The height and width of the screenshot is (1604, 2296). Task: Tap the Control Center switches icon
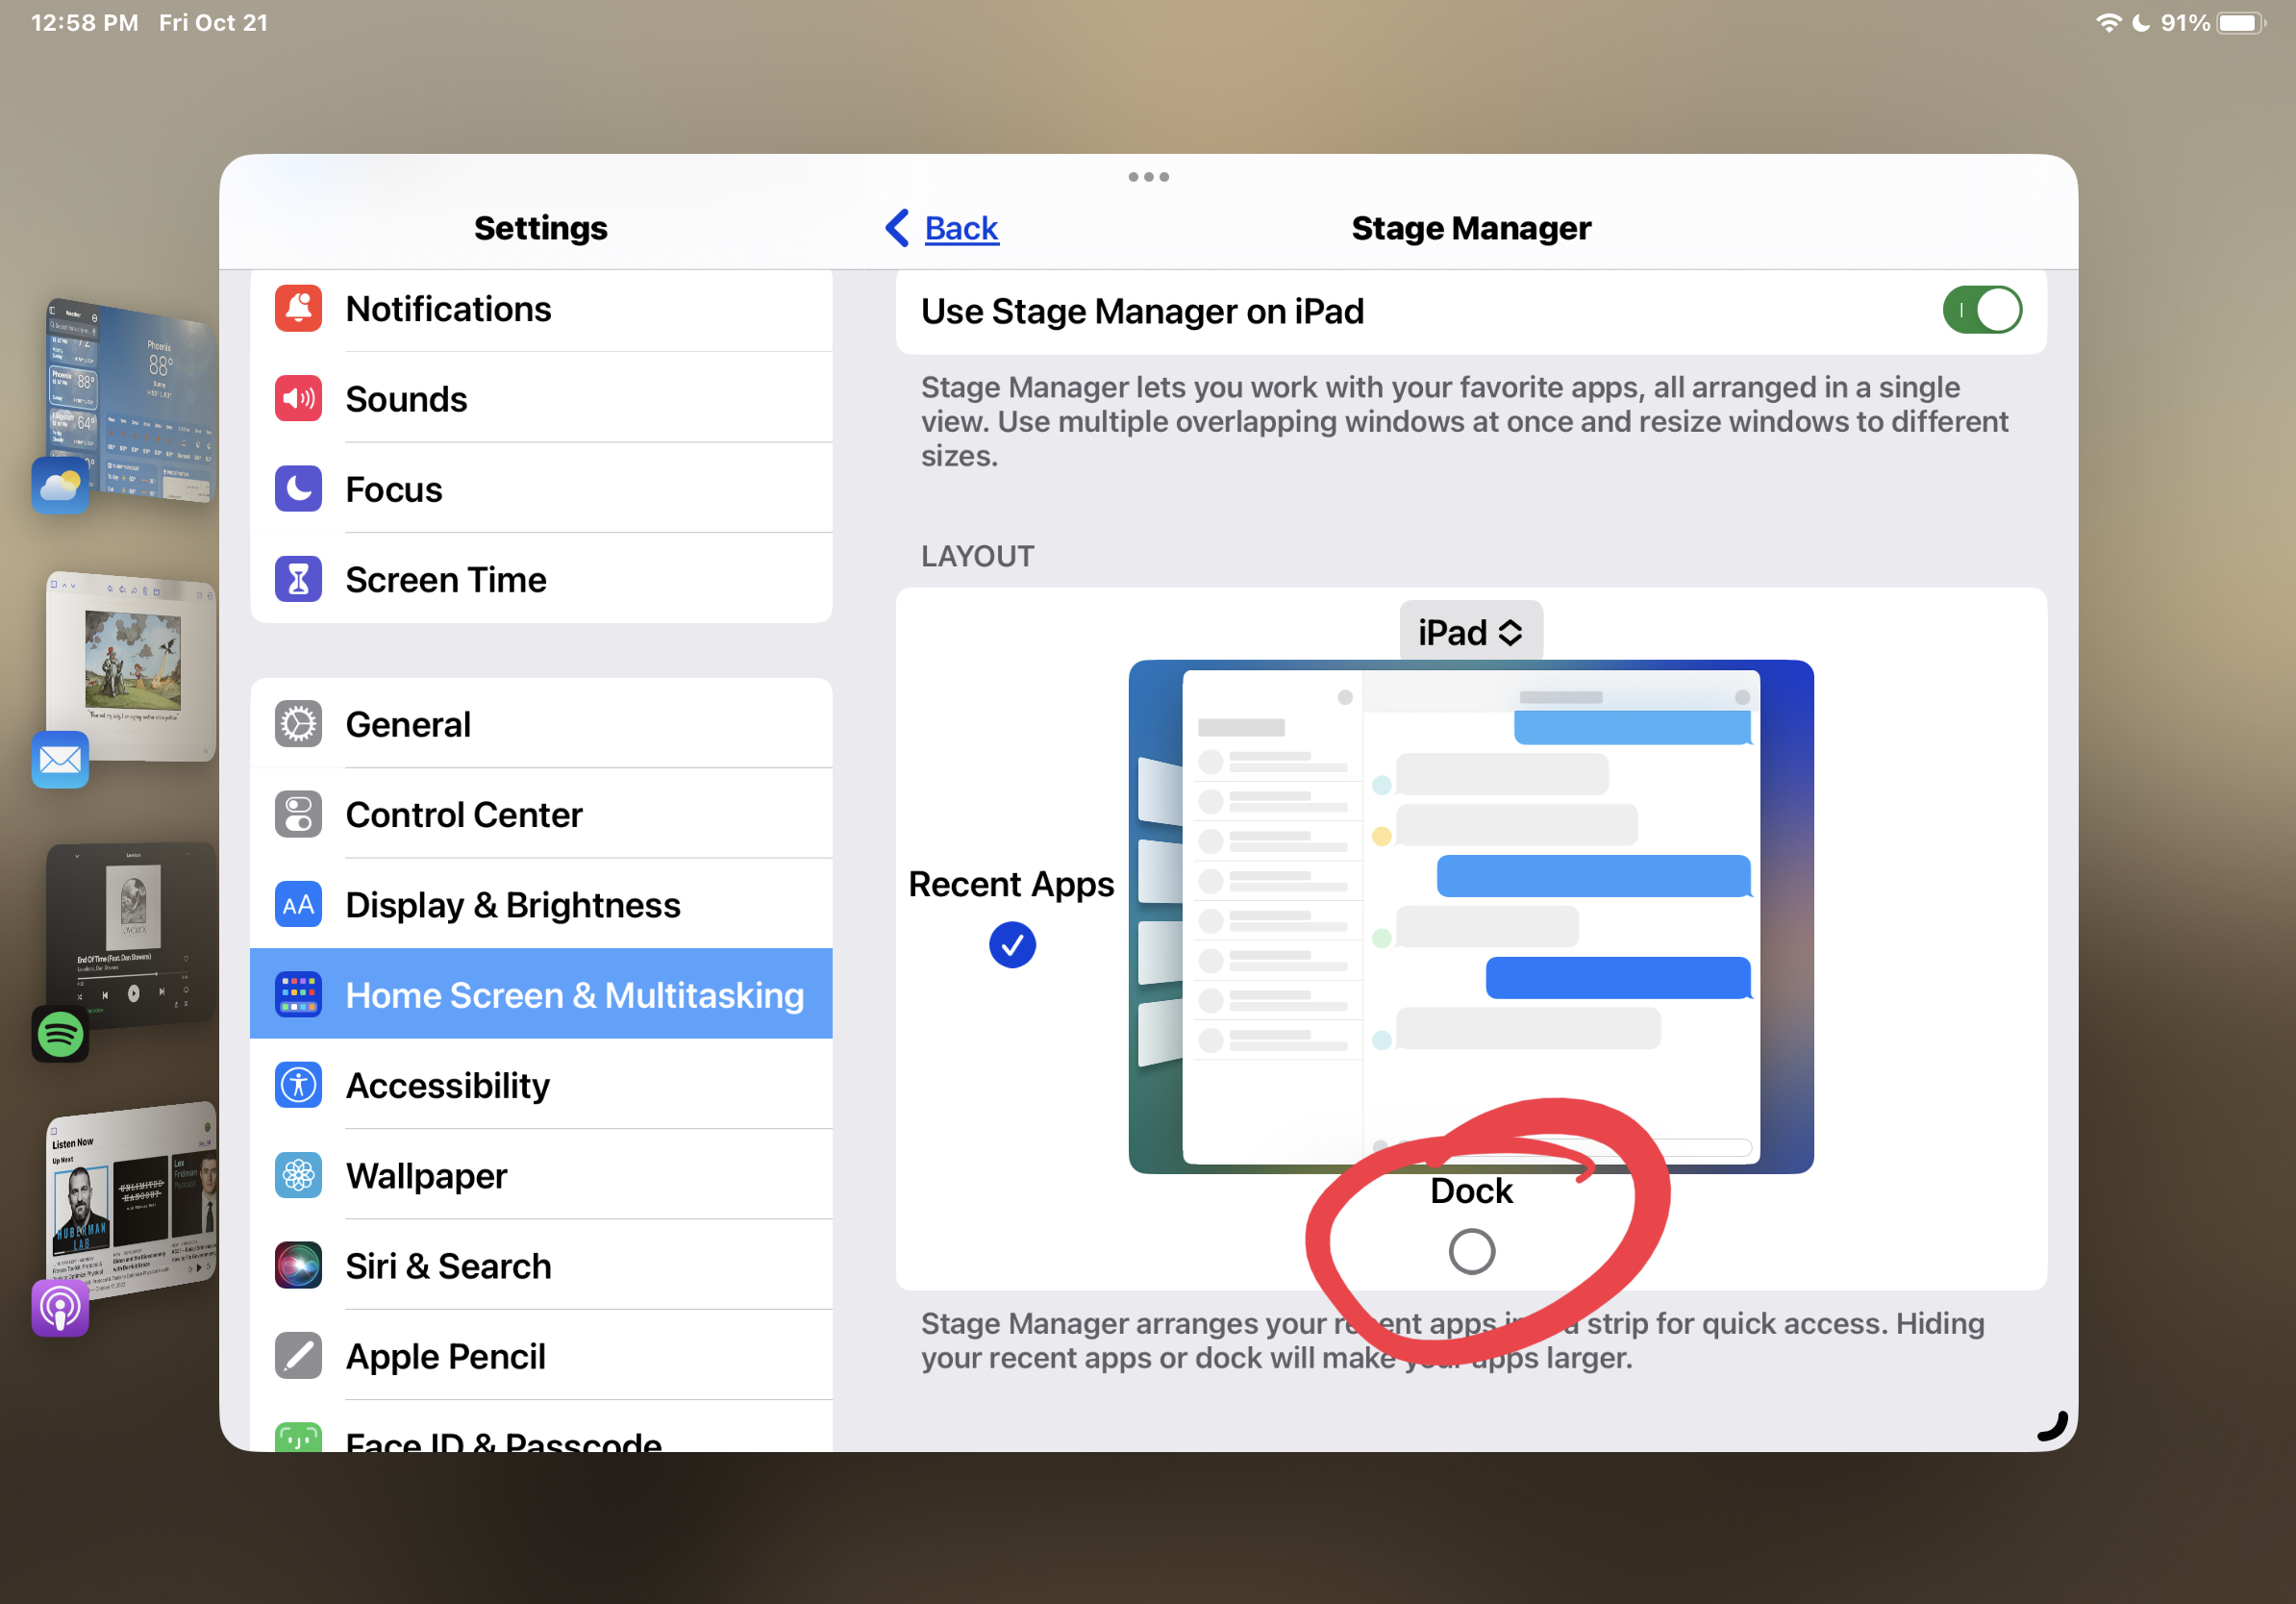pos(298,813)
